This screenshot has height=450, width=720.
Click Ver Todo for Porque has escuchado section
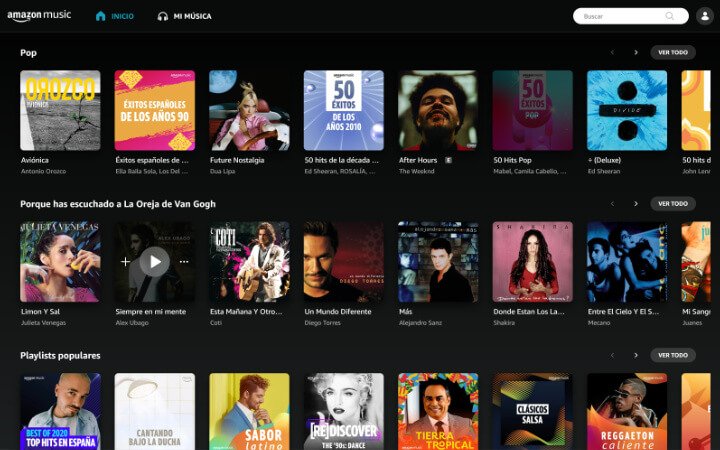pyautogui.click(x=673, y=203)
